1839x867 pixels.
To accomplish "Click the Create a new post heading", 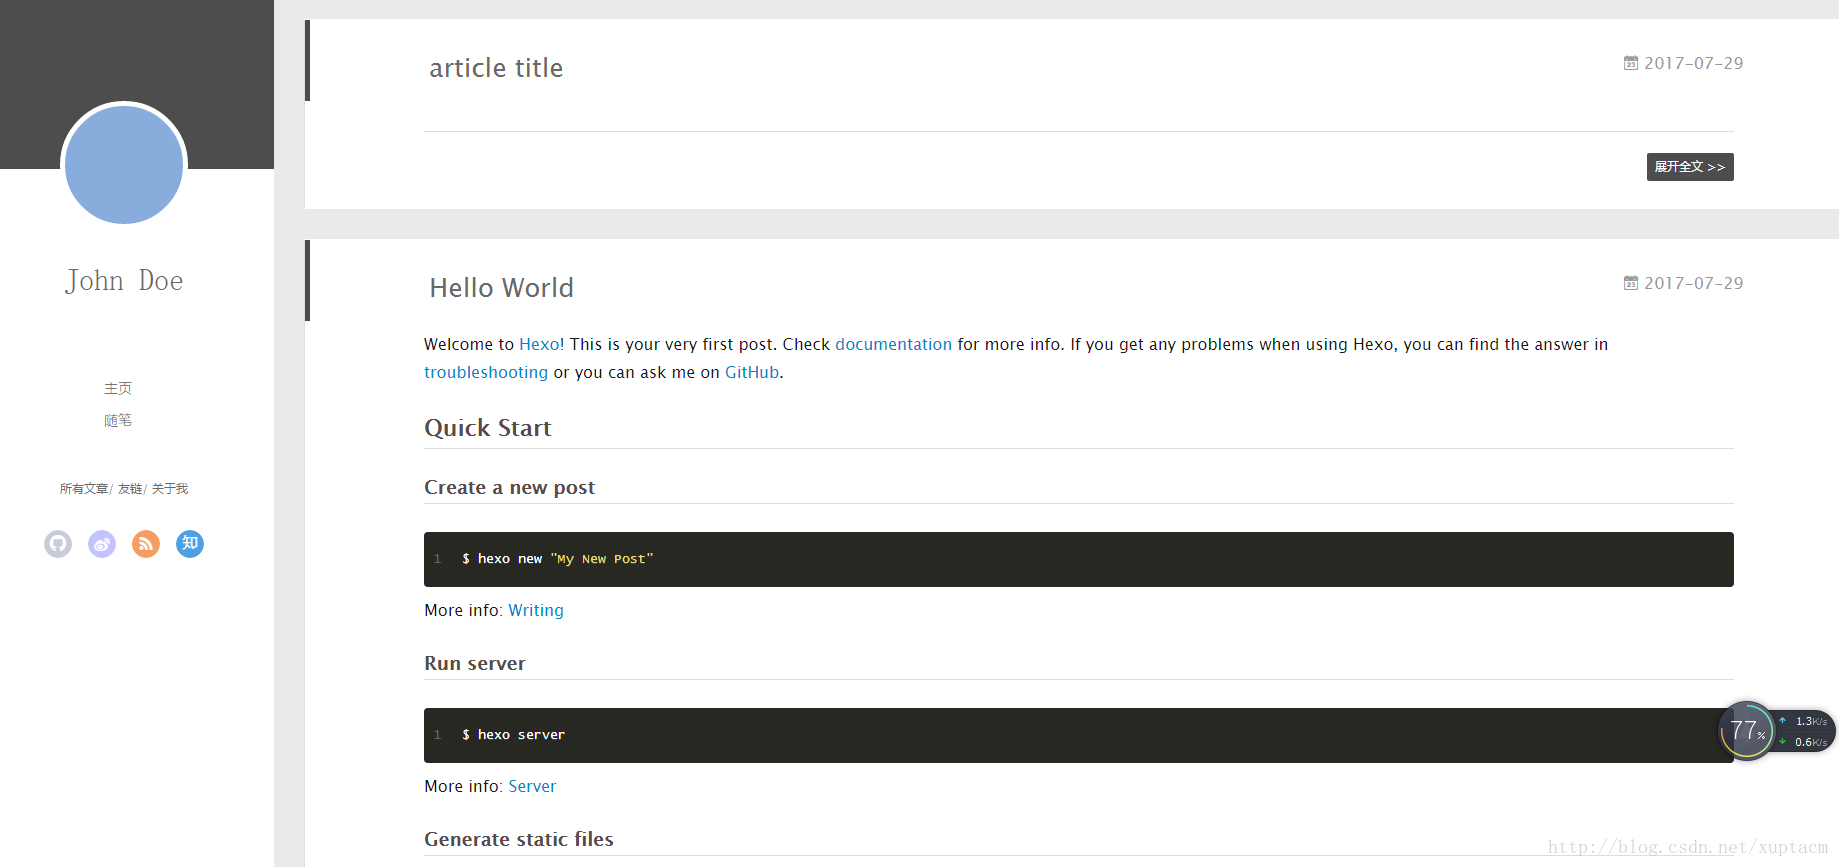I will [509, 487].
